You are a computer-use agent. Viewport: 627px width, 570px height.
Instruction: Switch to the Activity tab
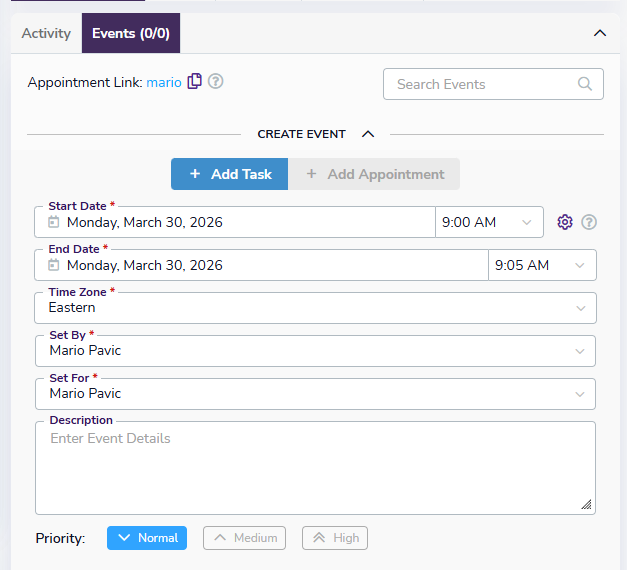click(46, 33)
